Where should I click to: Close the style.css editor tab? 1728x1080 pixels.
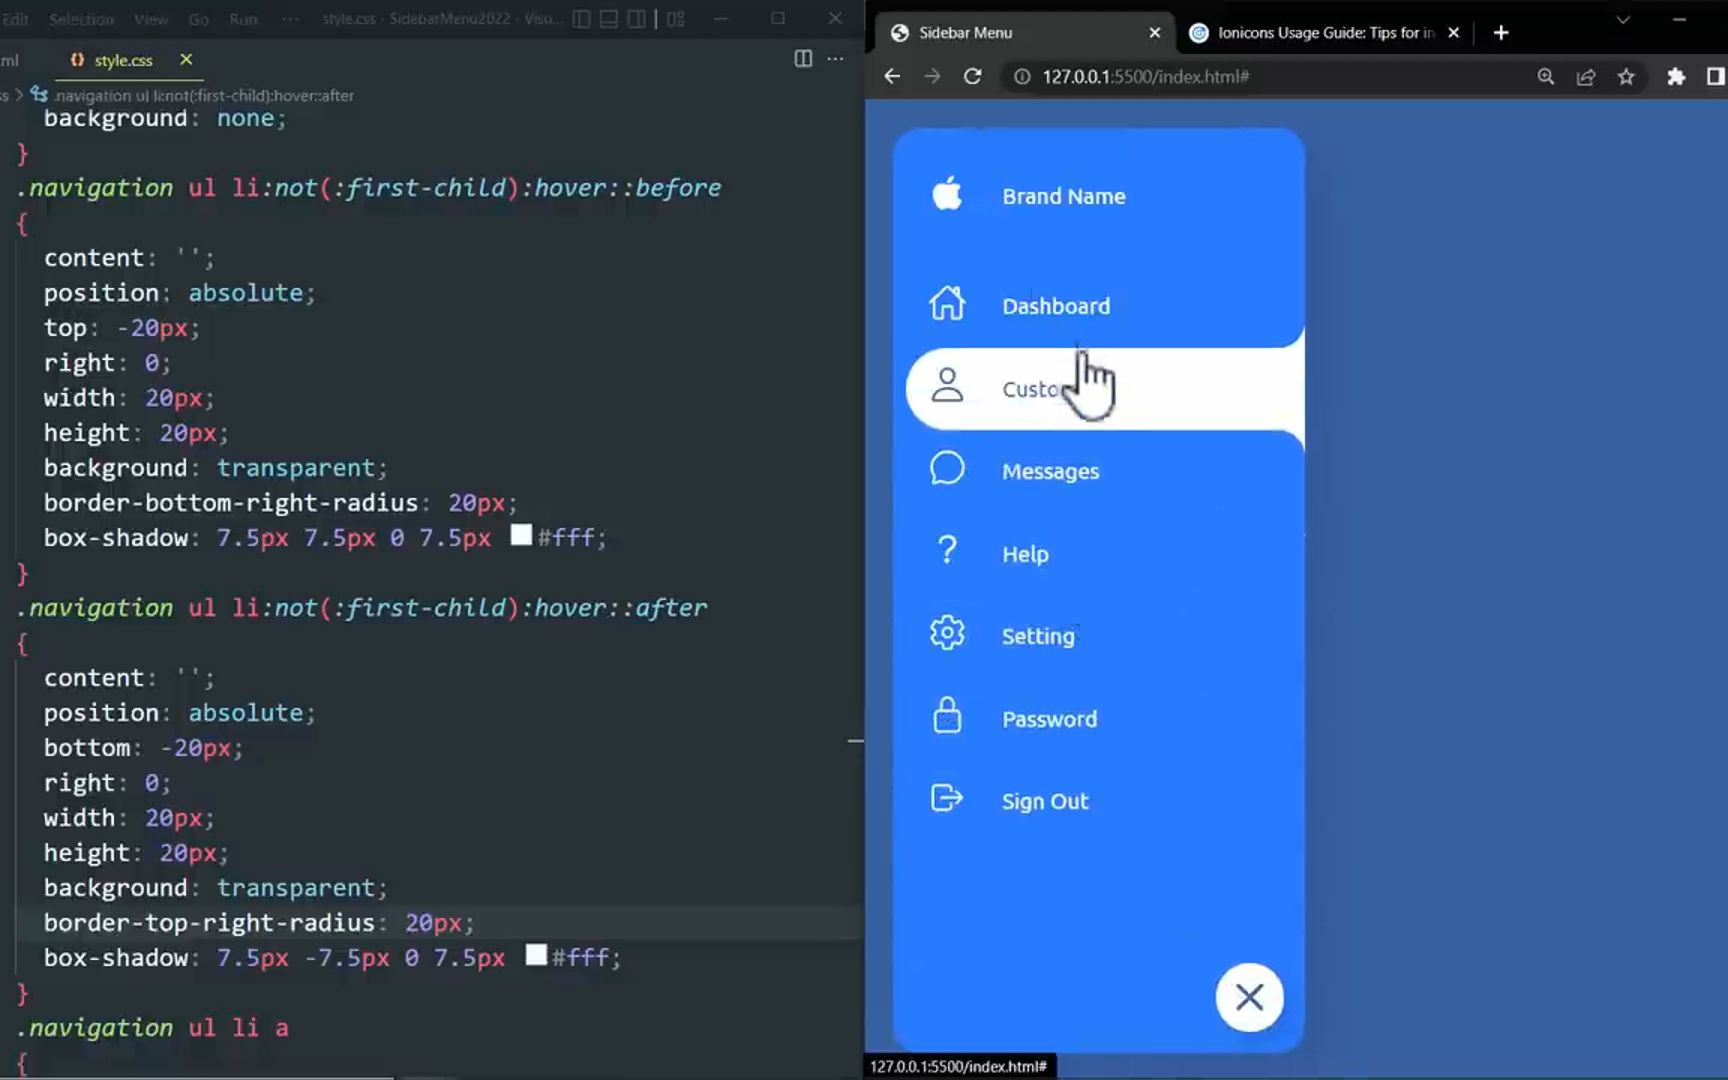tap(186, 60)
